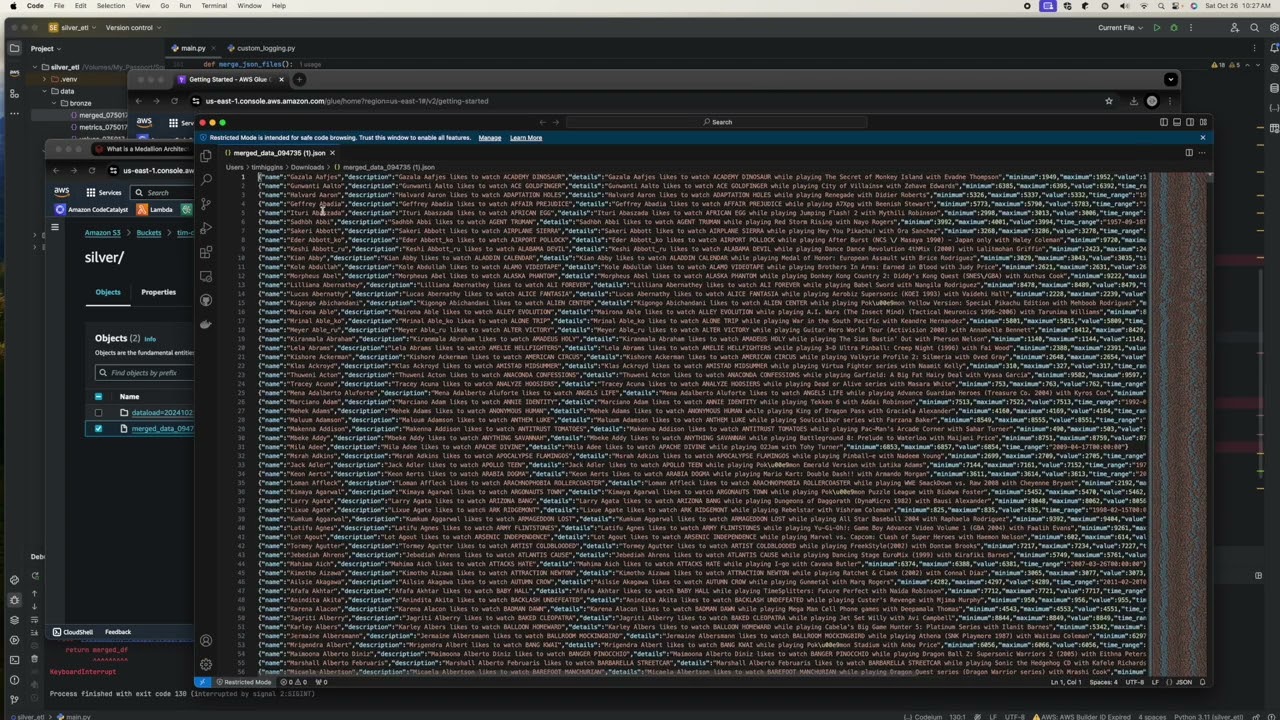Open Terminal menu in macOS menu bar
This screenshot has width=1280, height=720.
pyautogui.click(x=214, y=6)
